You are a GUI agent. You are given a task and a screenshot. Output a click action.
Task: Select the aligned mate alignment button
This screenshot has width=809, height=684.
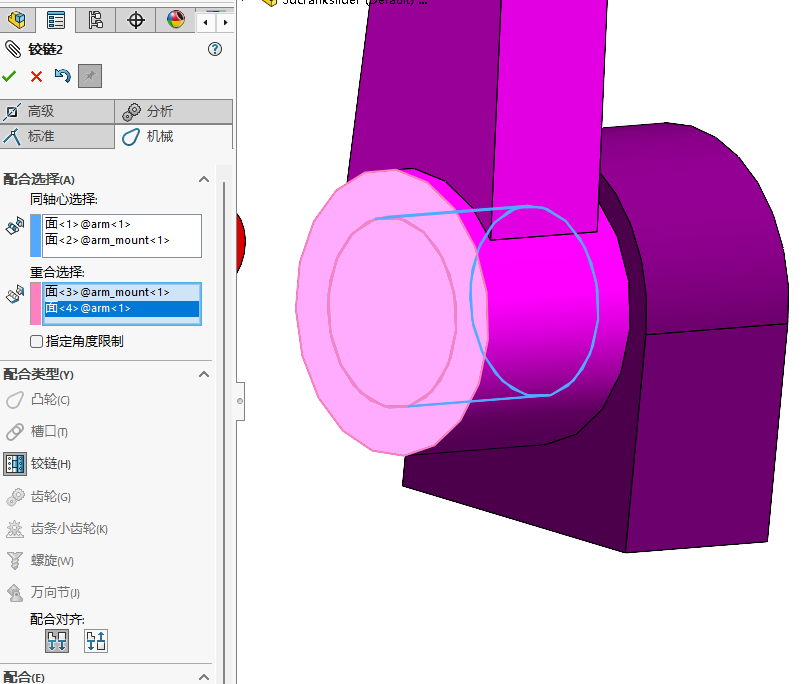[x=57, y=641]
